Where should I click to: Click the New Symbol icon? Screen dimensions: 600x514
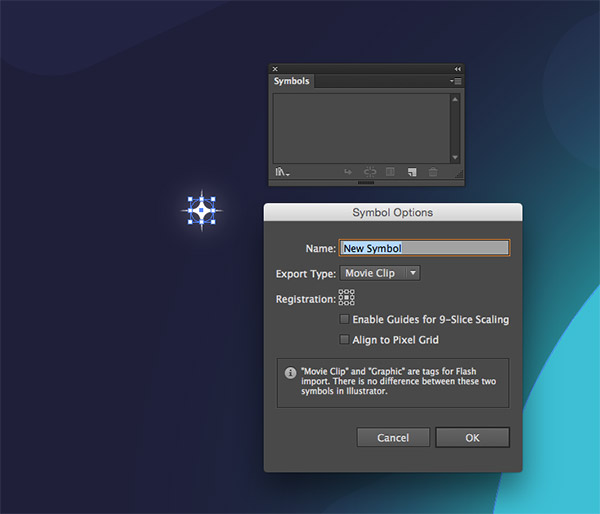411,173
